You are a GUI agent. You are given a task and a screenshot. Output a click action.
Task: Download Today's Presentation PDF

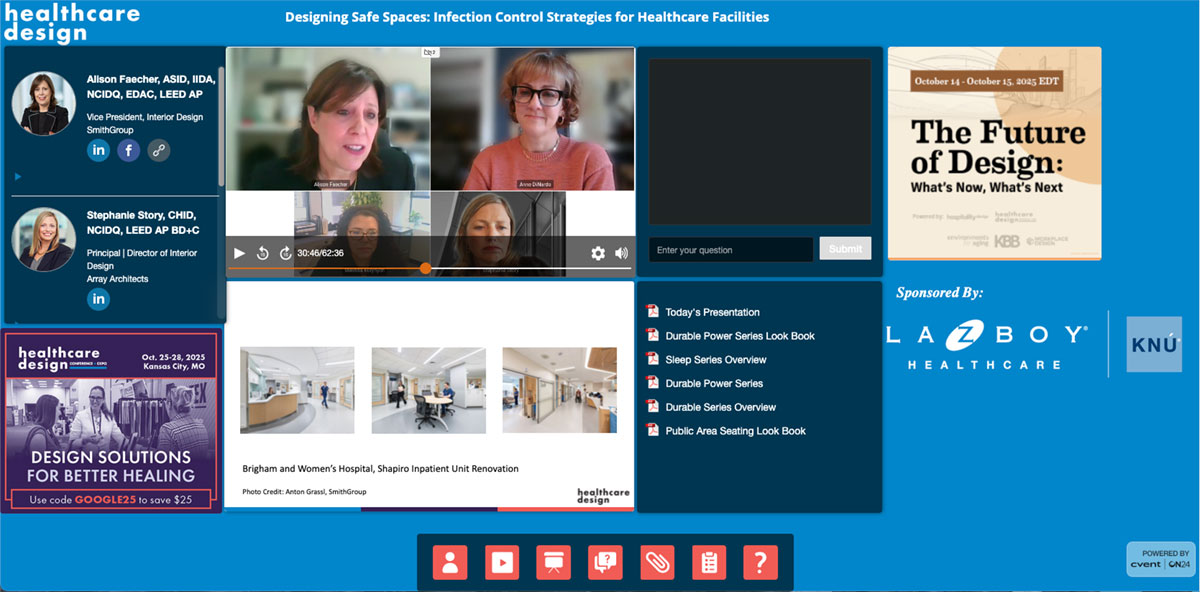point(712,312)
